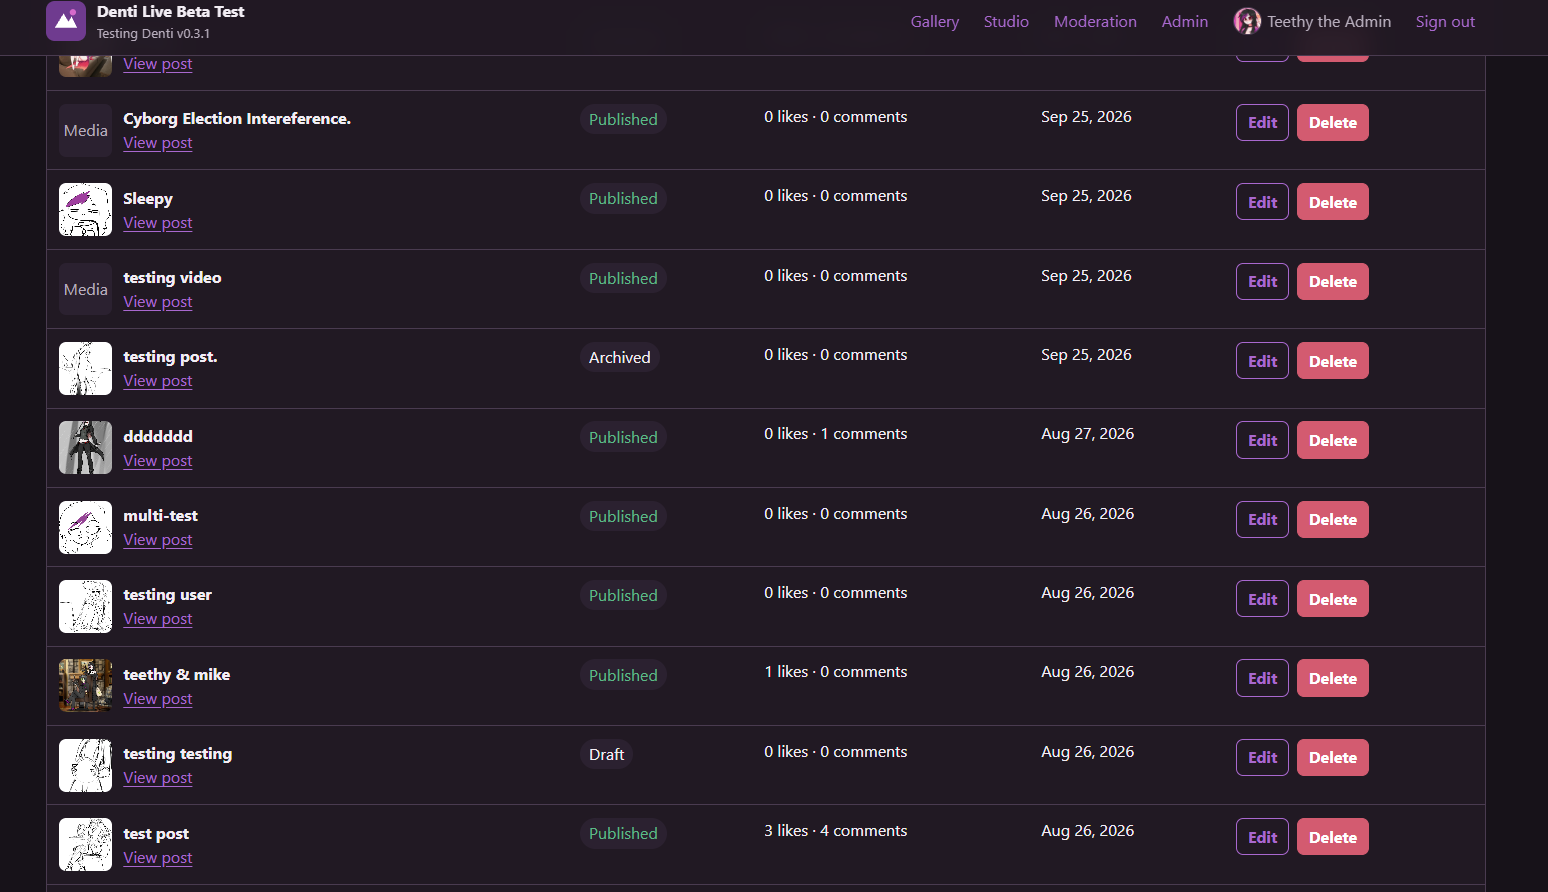
Task: Click Media placeholder for testing video
Action: pos(85,289)
